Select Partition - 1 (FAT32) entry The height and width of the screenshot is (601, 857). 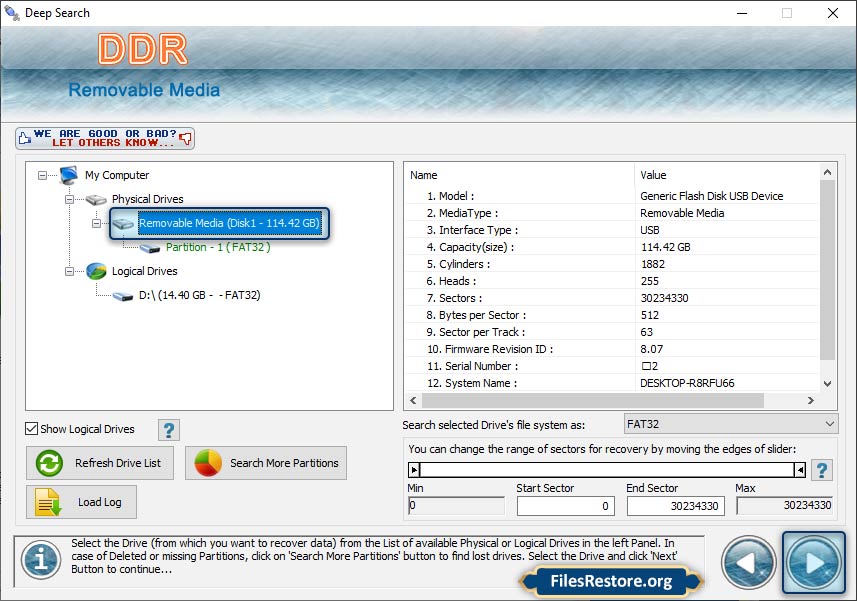pos(218,247)
